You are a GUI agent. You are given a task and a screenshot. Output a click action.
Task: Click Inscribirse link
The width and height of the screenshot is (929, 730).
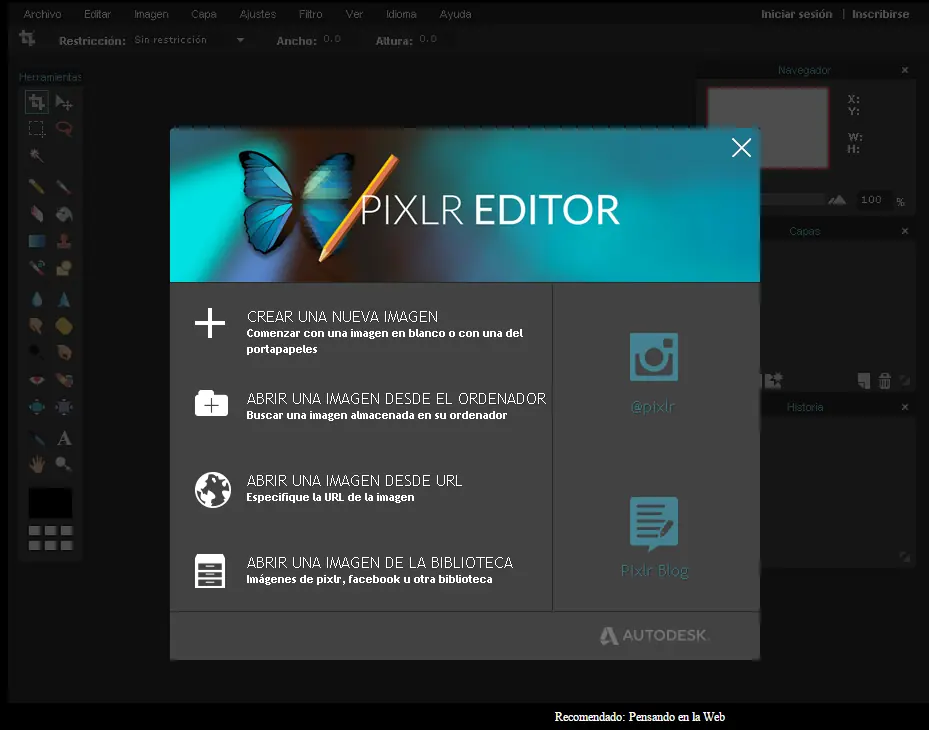point(880,14)
